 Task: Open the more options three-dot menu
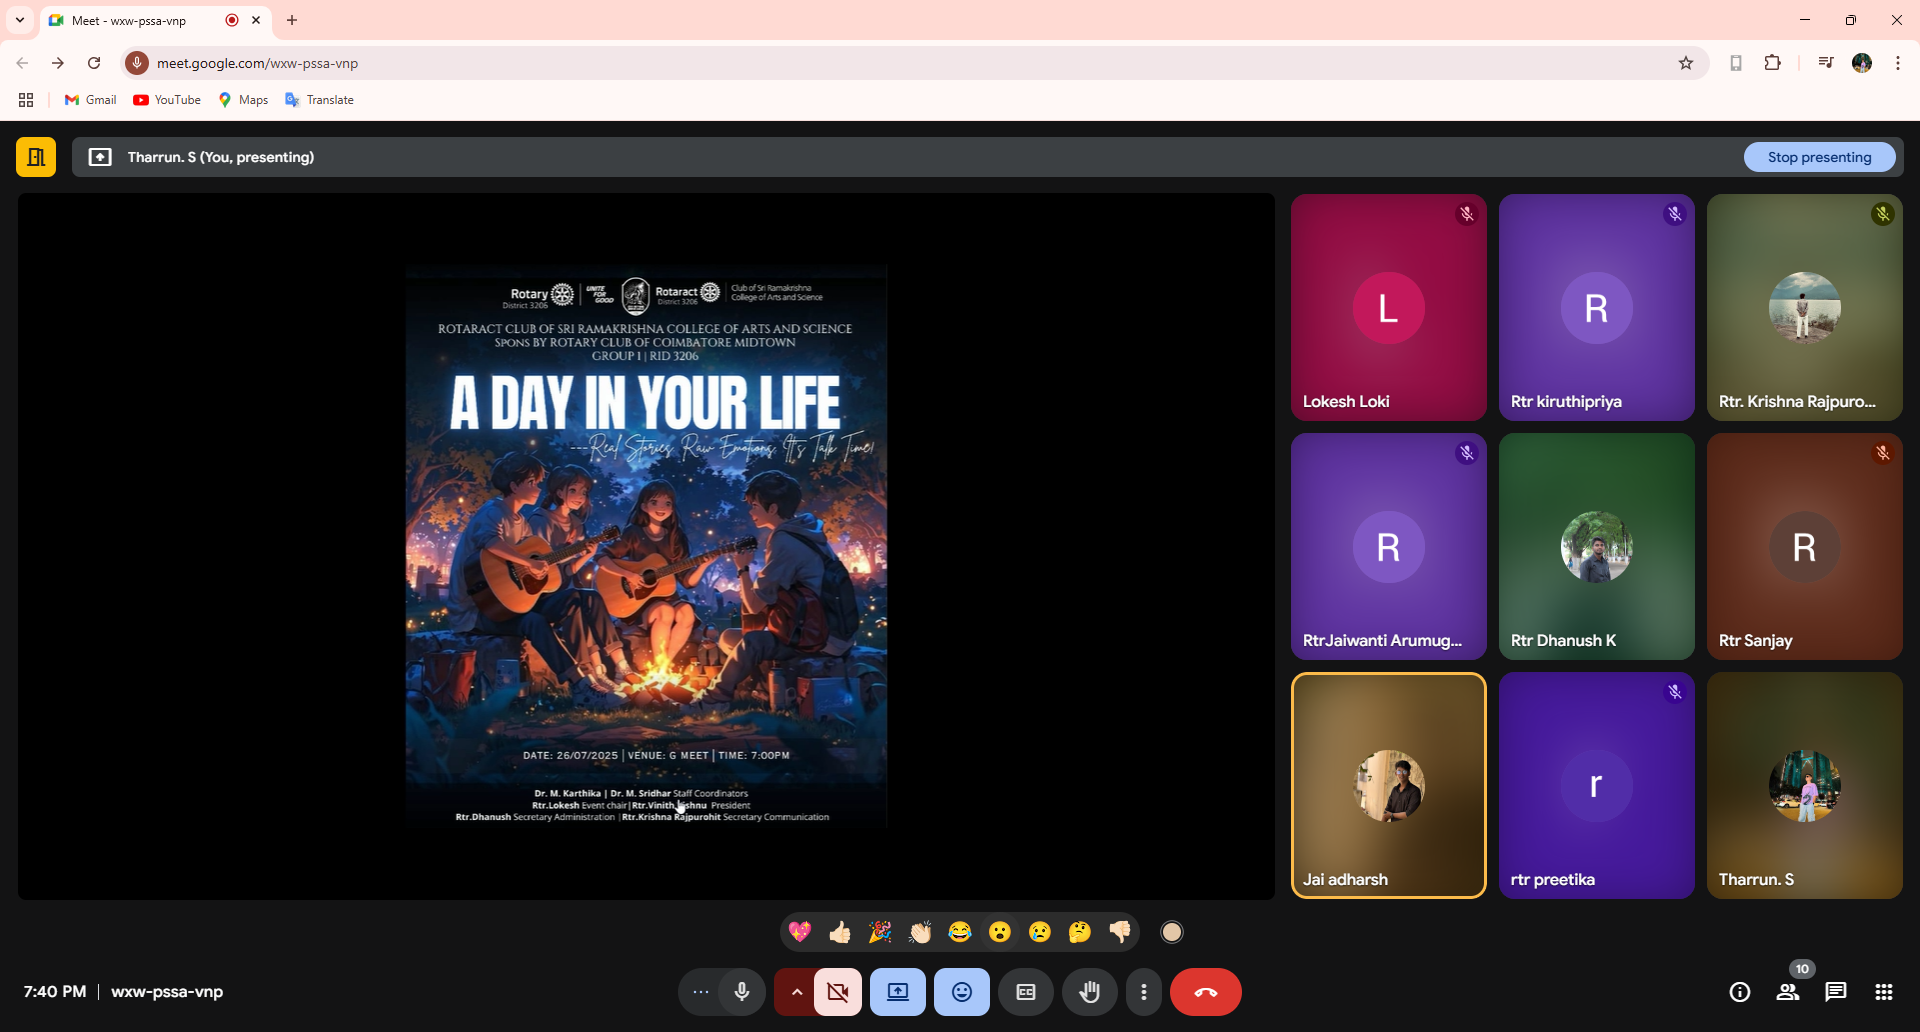1144,992
